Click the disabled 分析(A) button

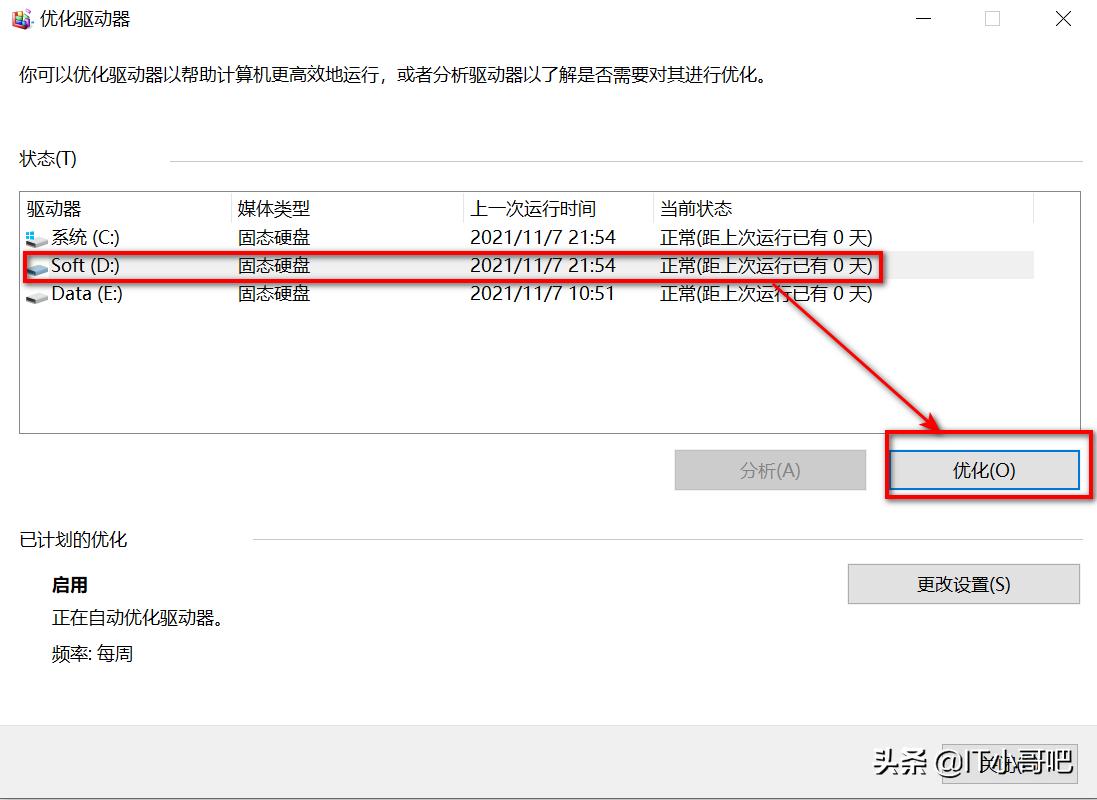click(x=770, y=469)
